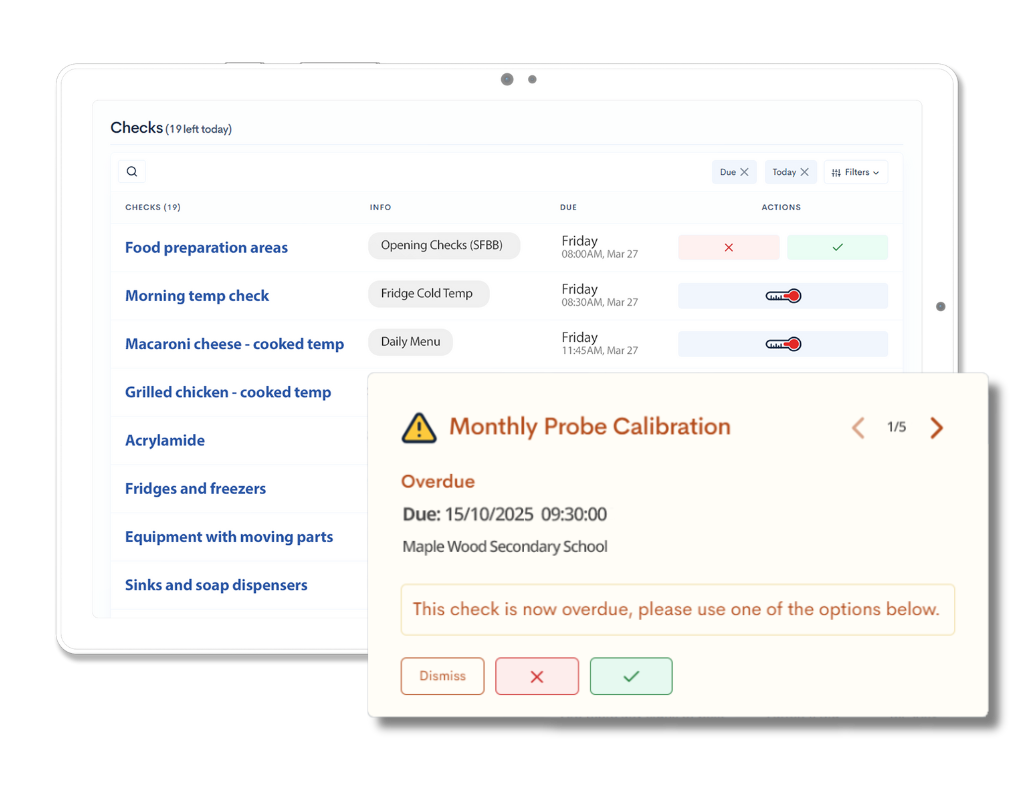Mark Food preparation areas as passed
Image resolution: width=1024 pixels, height=800 pixels.
837,248
